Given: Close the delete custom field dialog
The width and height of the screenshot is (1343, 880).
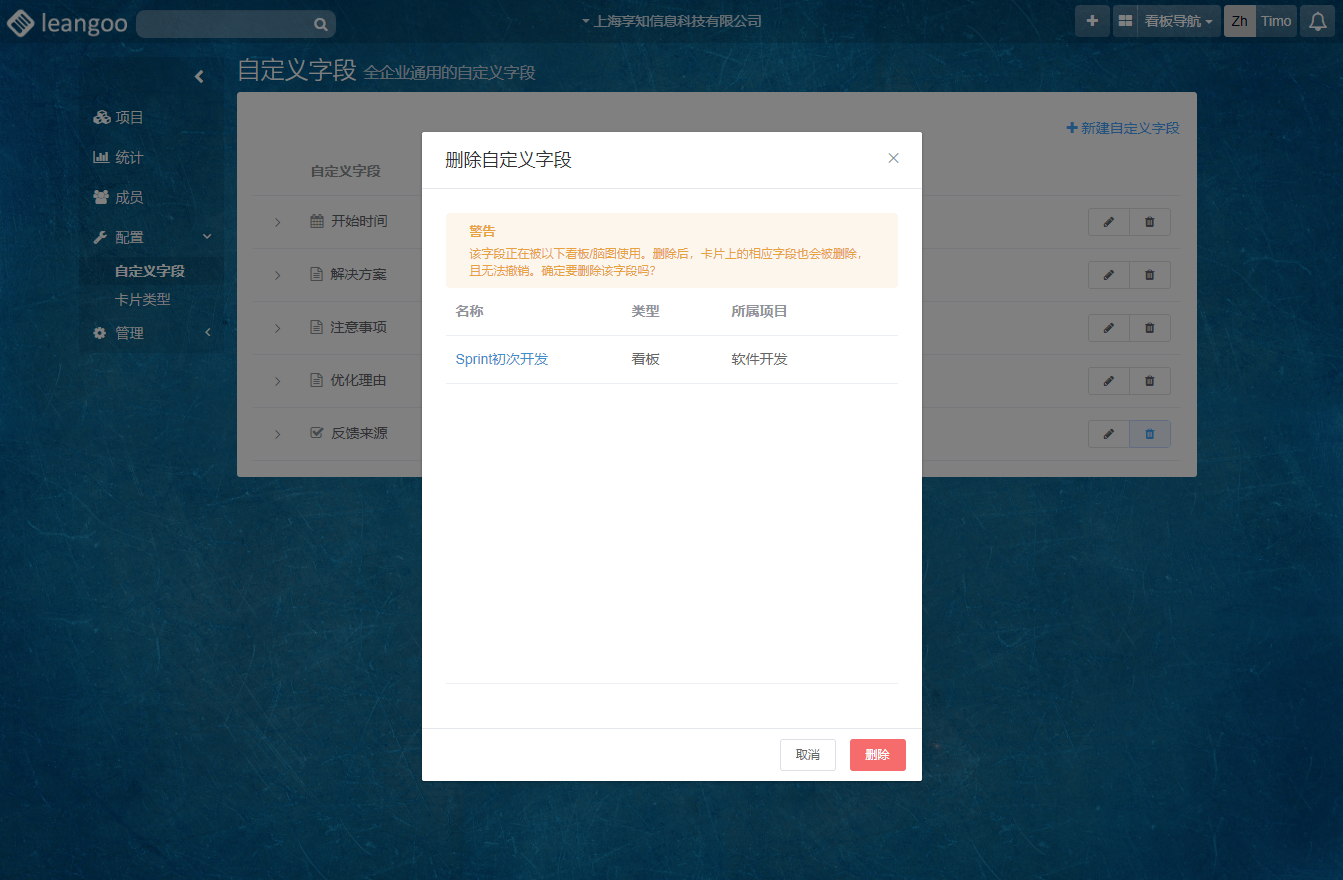Looking at the screenshot, I should [893, 158].
